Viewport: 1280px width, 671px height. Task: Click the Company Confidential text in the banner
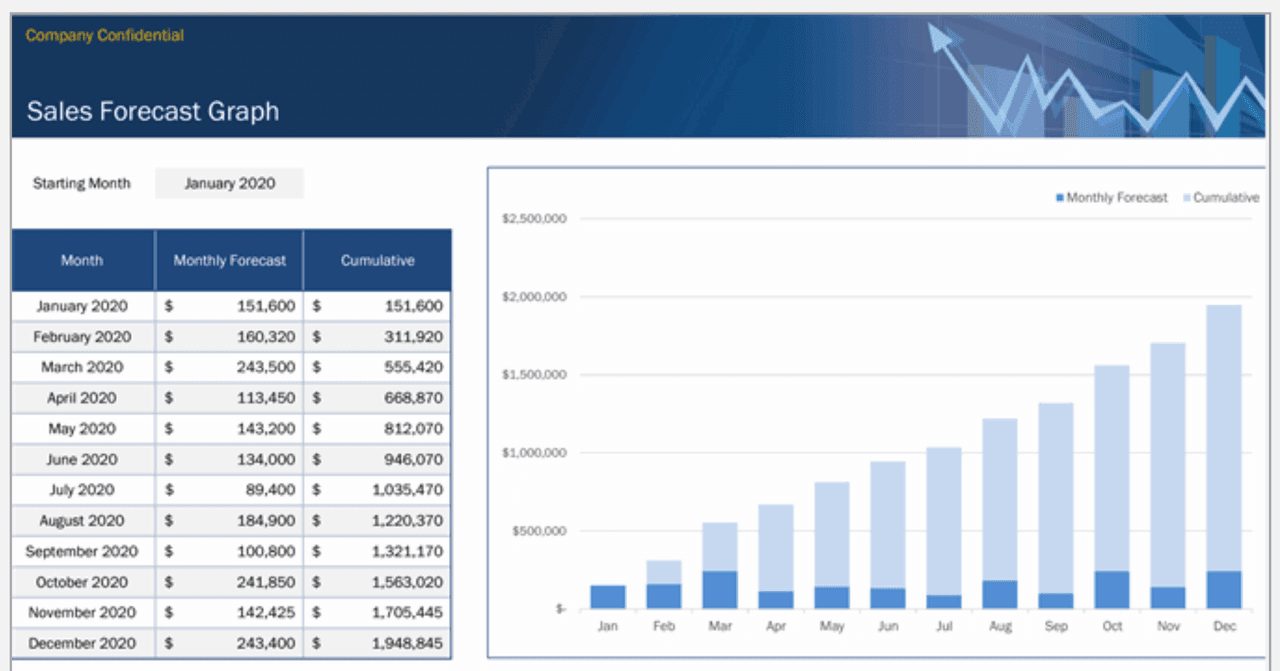(105, 36)
